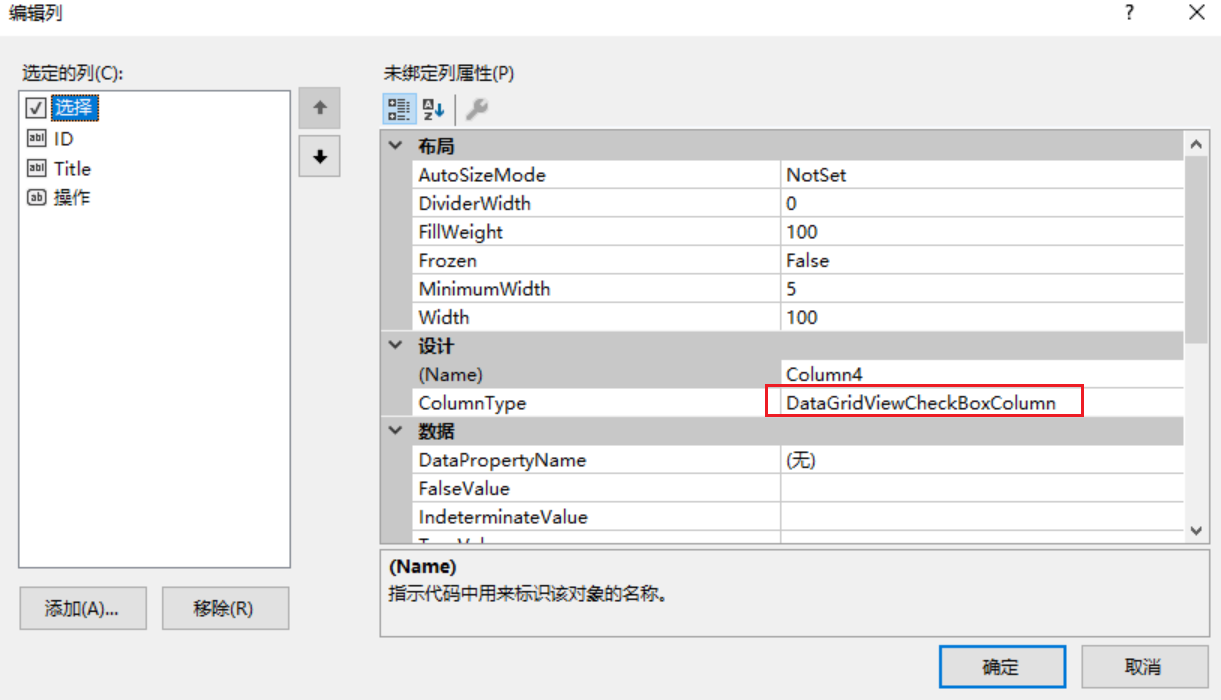Select the 选择 checkbox column in list
The image size is (1221, 700).
[75, 107]
